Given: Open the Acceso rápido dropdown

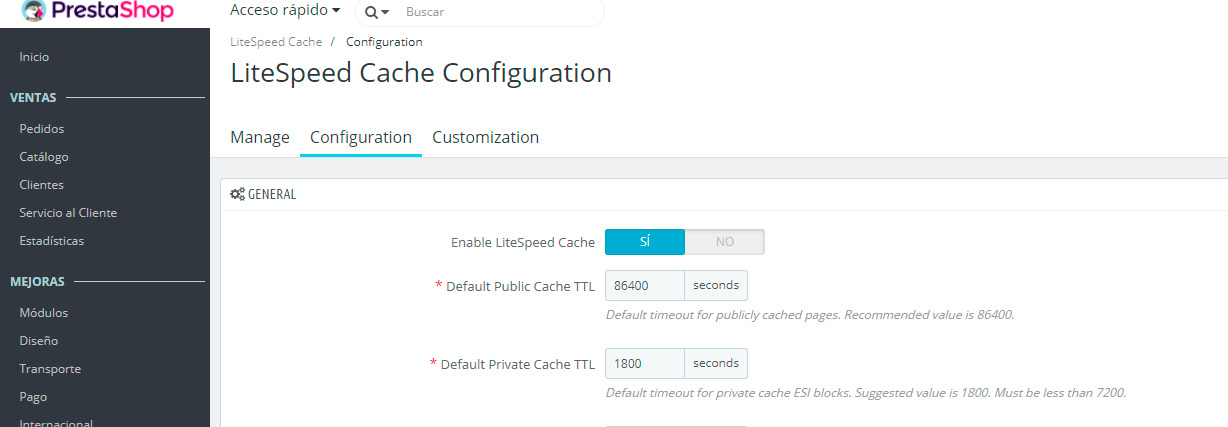Looking at the screenshot, I should click(285, 11).
